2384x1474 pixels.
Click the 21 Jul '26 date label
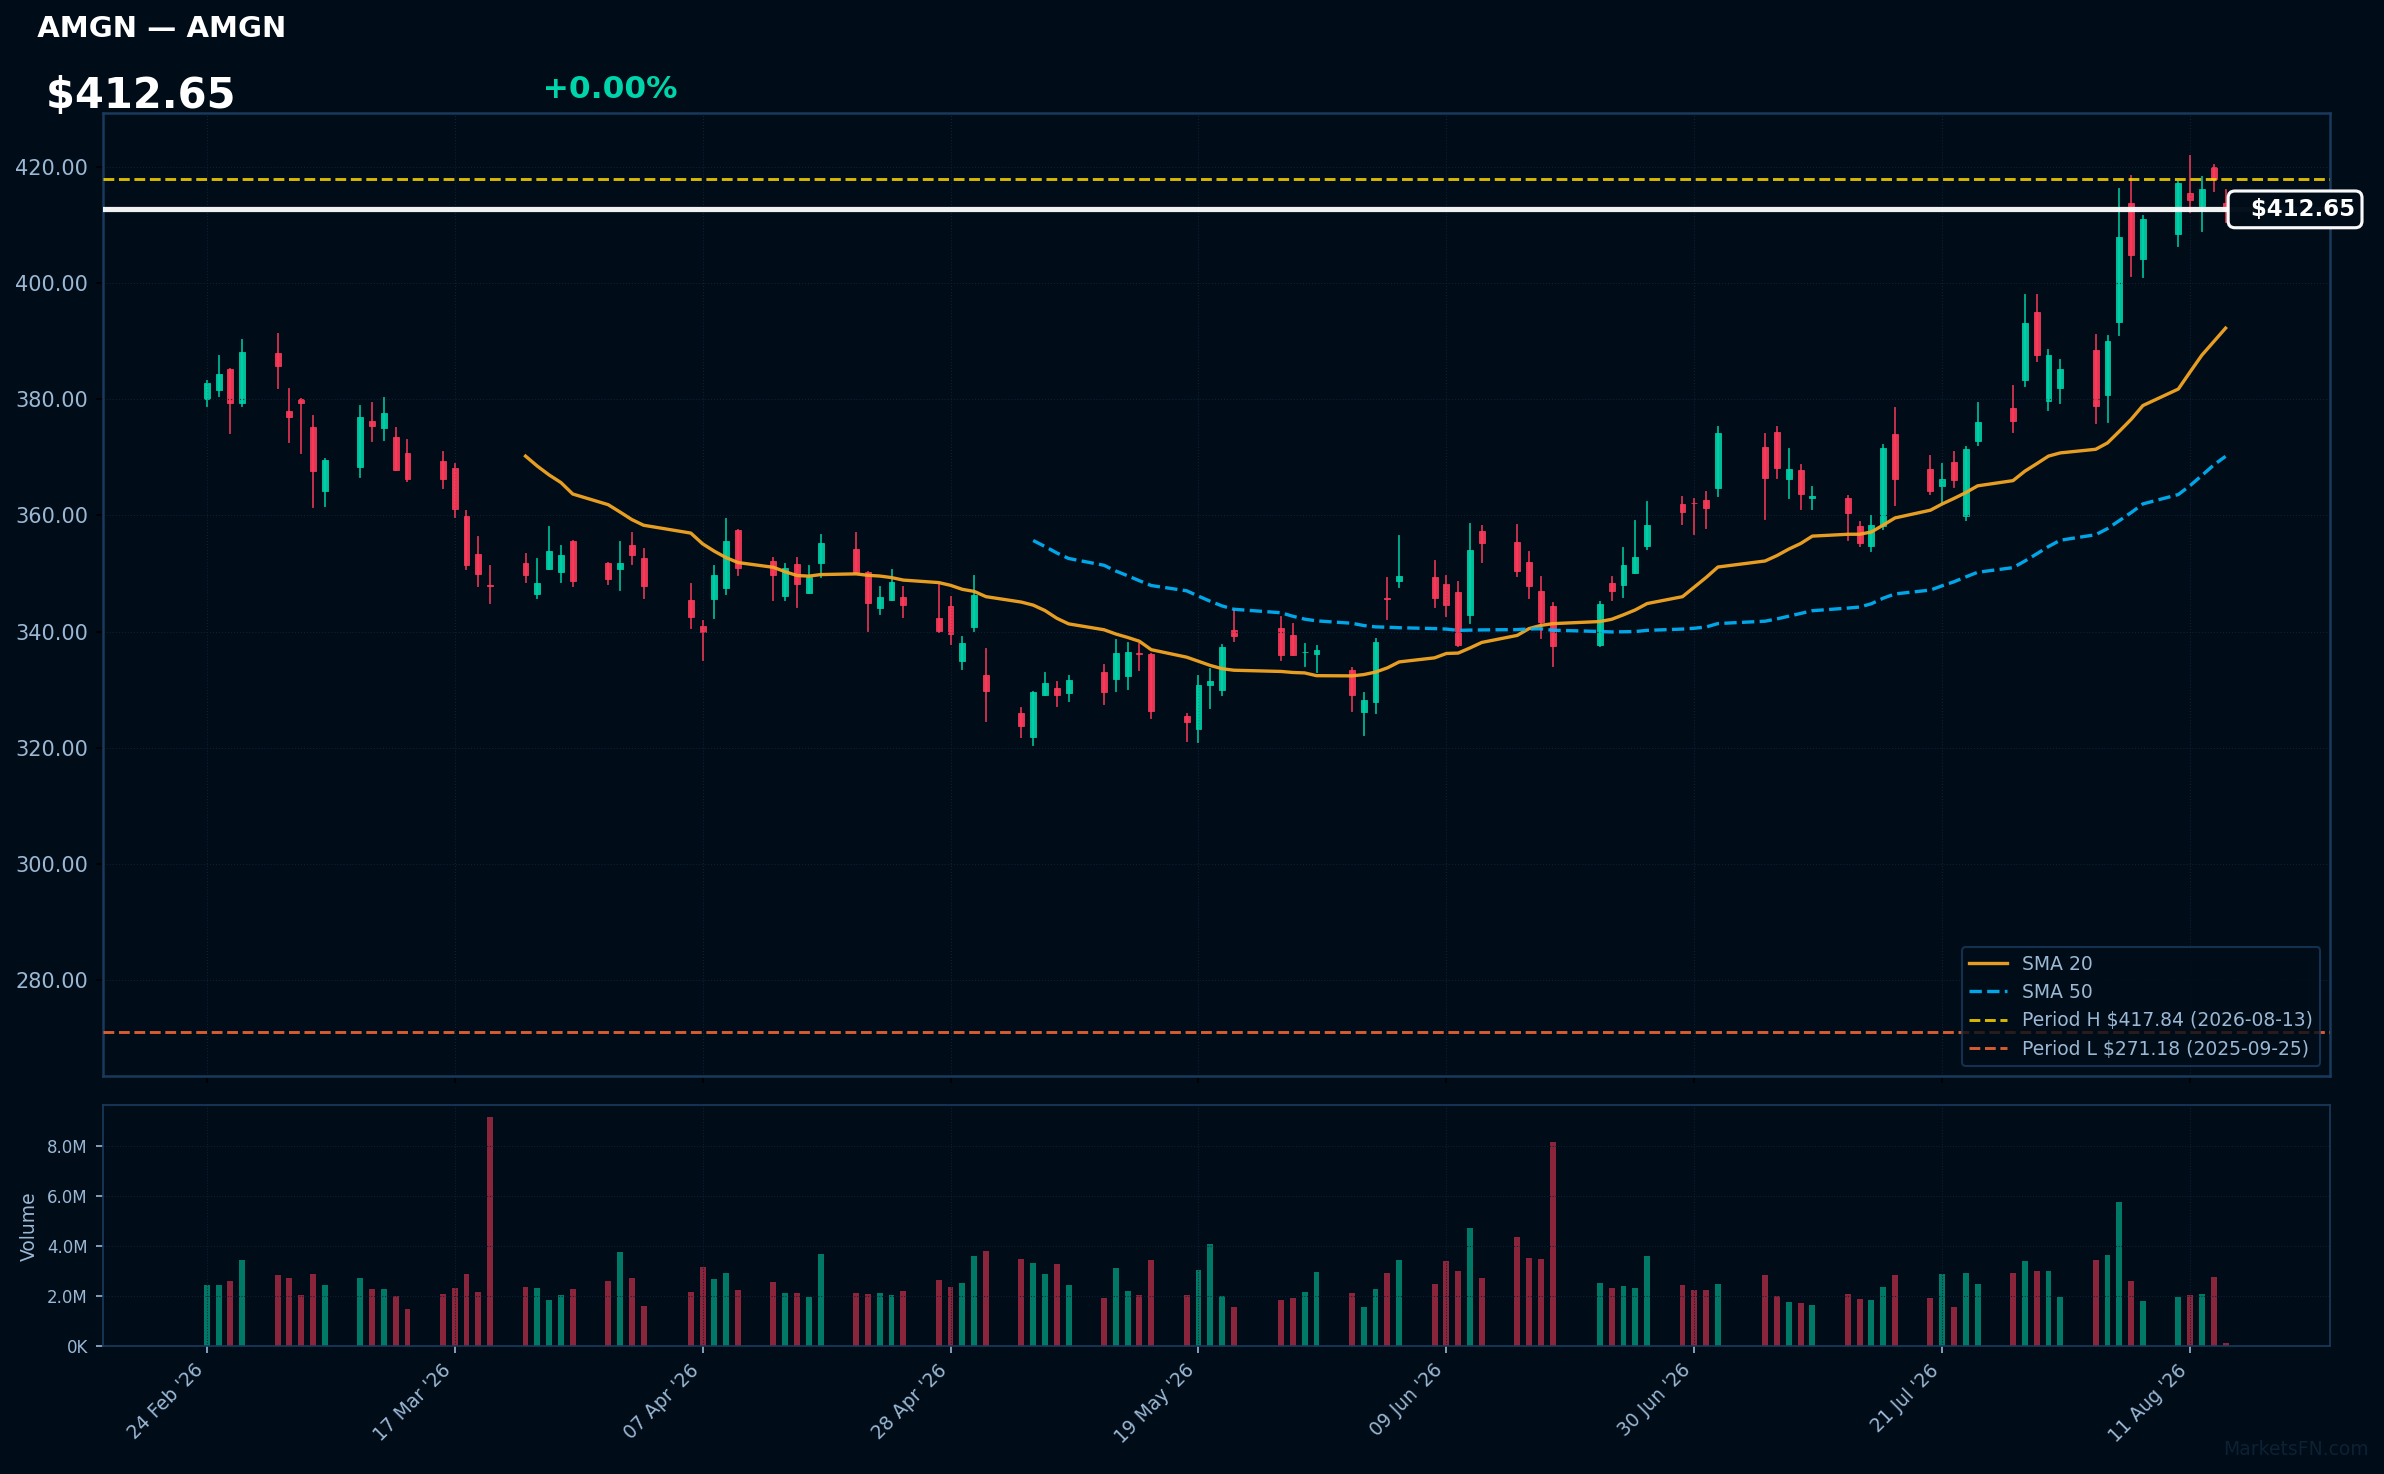pyautogui.click(x=1904, y=1397)
